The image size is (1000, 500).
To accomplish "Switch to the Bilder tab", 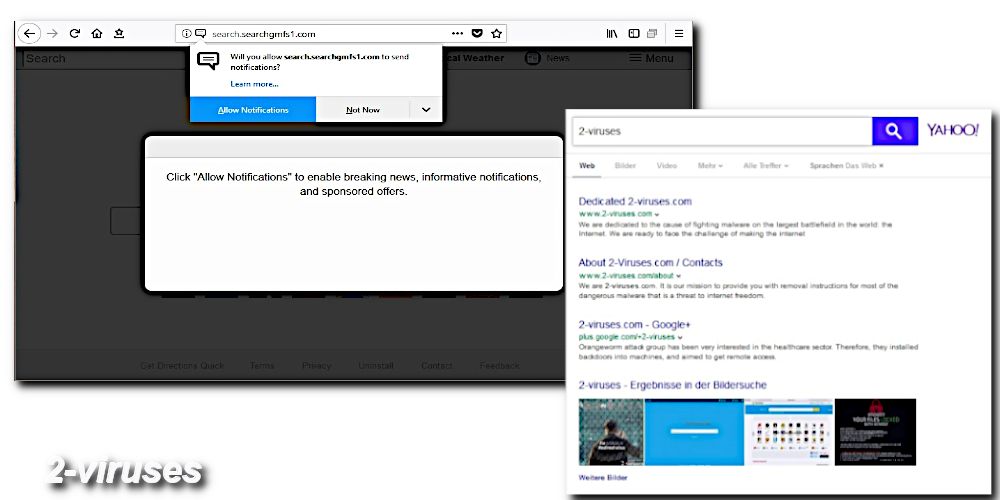I will click(625, 166).
